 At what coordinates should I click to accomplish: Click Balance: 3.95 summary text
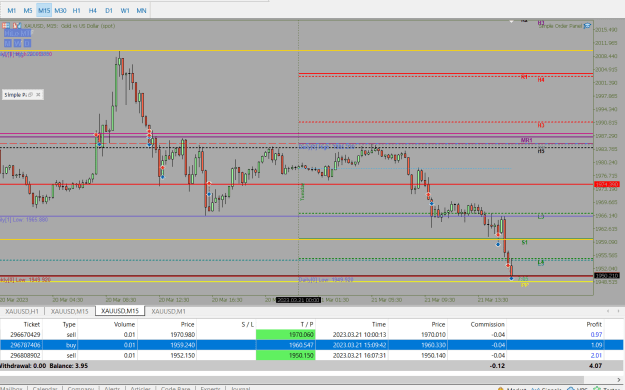pyautogui.click(x=69, y=366)
